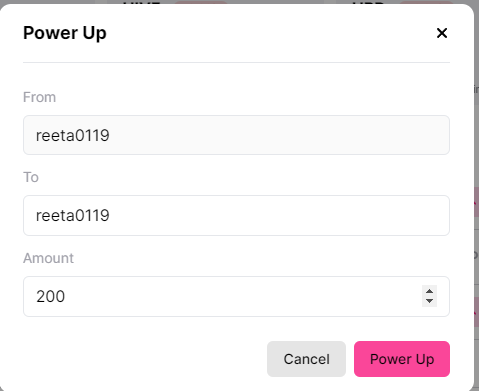Select the Amount input showing 200
479x391 pixels.
tap(236, 296)
